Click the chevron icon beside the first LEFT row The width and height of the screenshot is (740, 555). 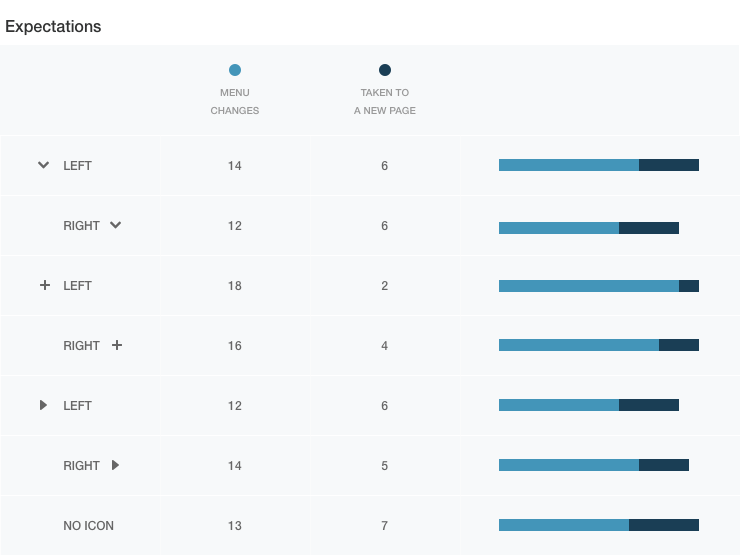click(43, 165)
